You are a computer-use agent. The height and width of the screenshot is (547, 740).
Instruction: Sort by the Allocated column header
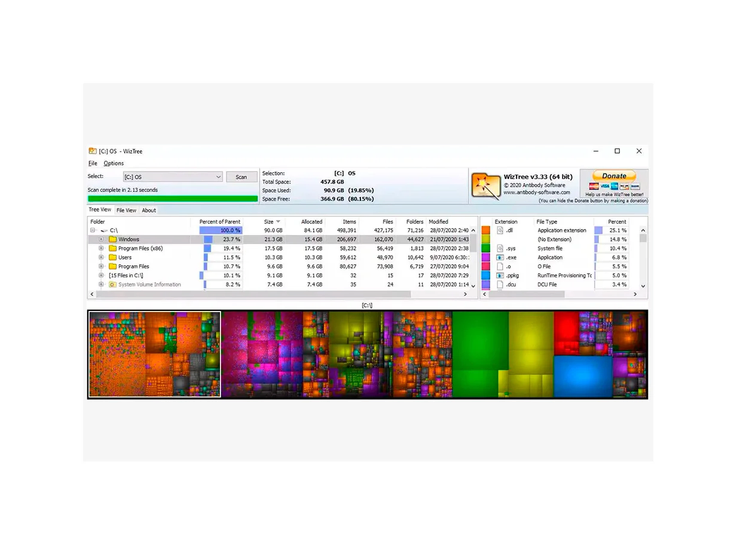311,221
